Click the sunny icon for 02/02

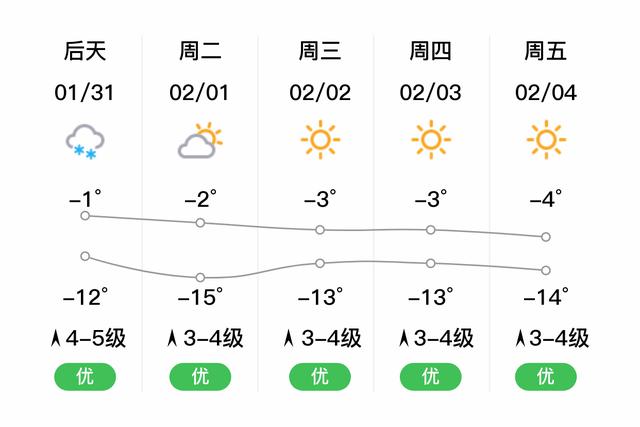point(320,140)
